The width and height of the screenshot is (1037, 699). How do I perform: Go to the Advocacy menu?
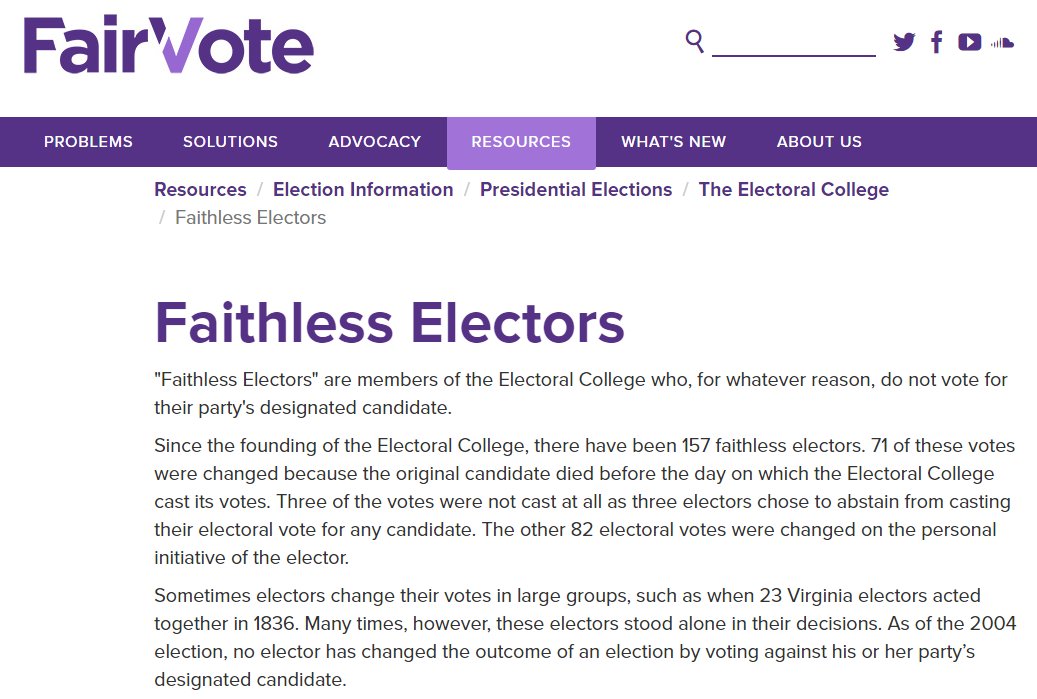pyautogui.click(x=374, y=142)
